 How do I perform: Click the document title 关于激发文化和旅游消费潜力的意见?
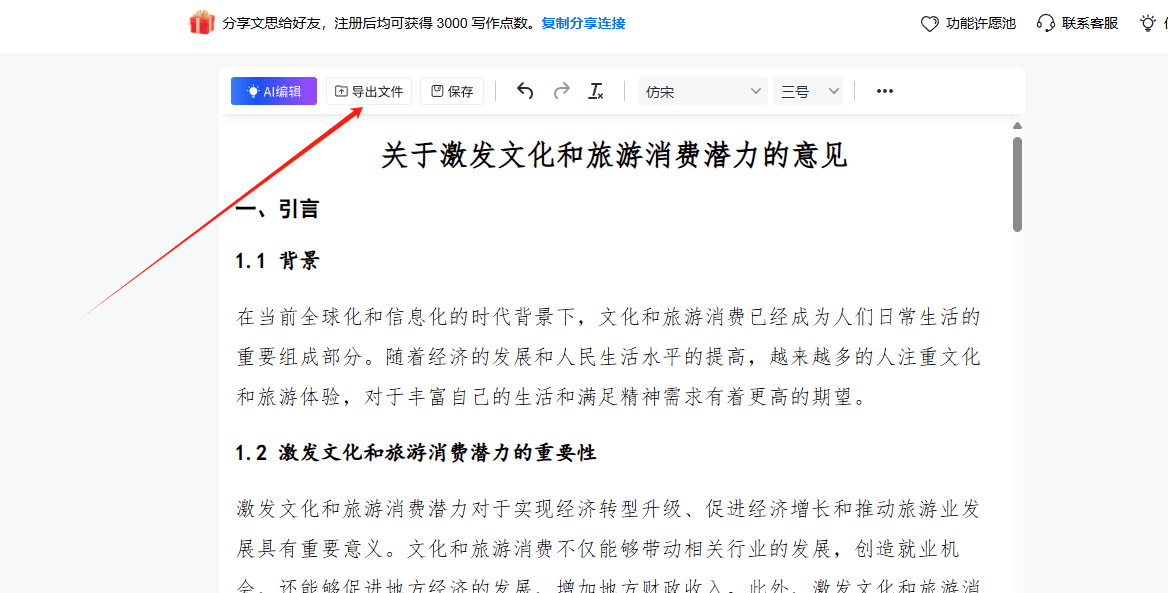[615, 156]
